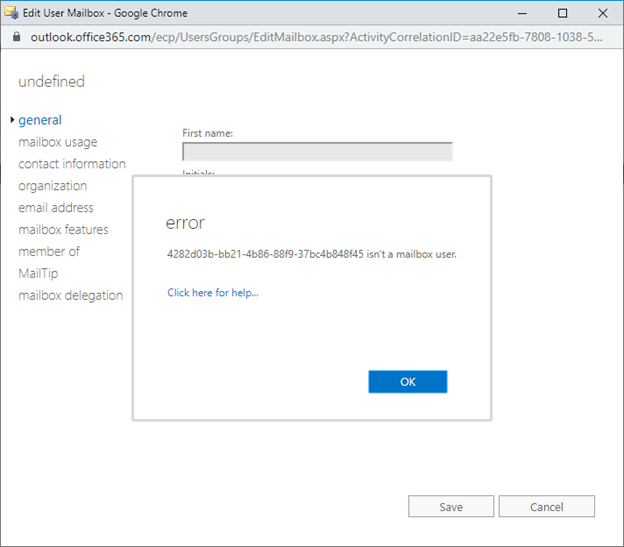The image size is (624, 547).
Task: Open the MailTip section
Action: click(x=38, y=273)
